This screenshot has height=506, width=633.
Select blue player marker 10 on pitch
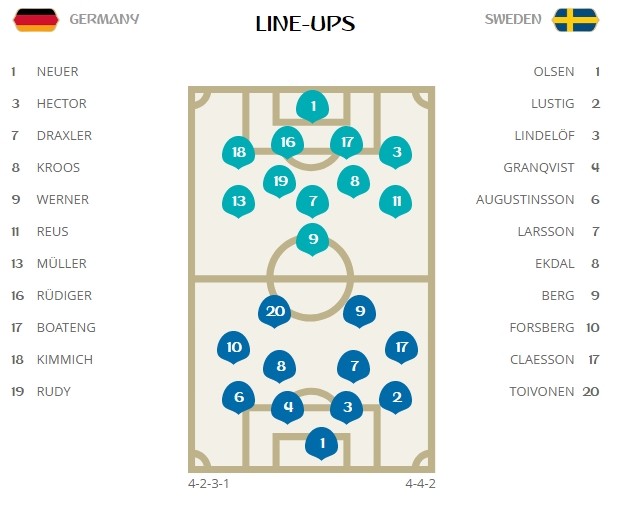click(x=234, y=347)
